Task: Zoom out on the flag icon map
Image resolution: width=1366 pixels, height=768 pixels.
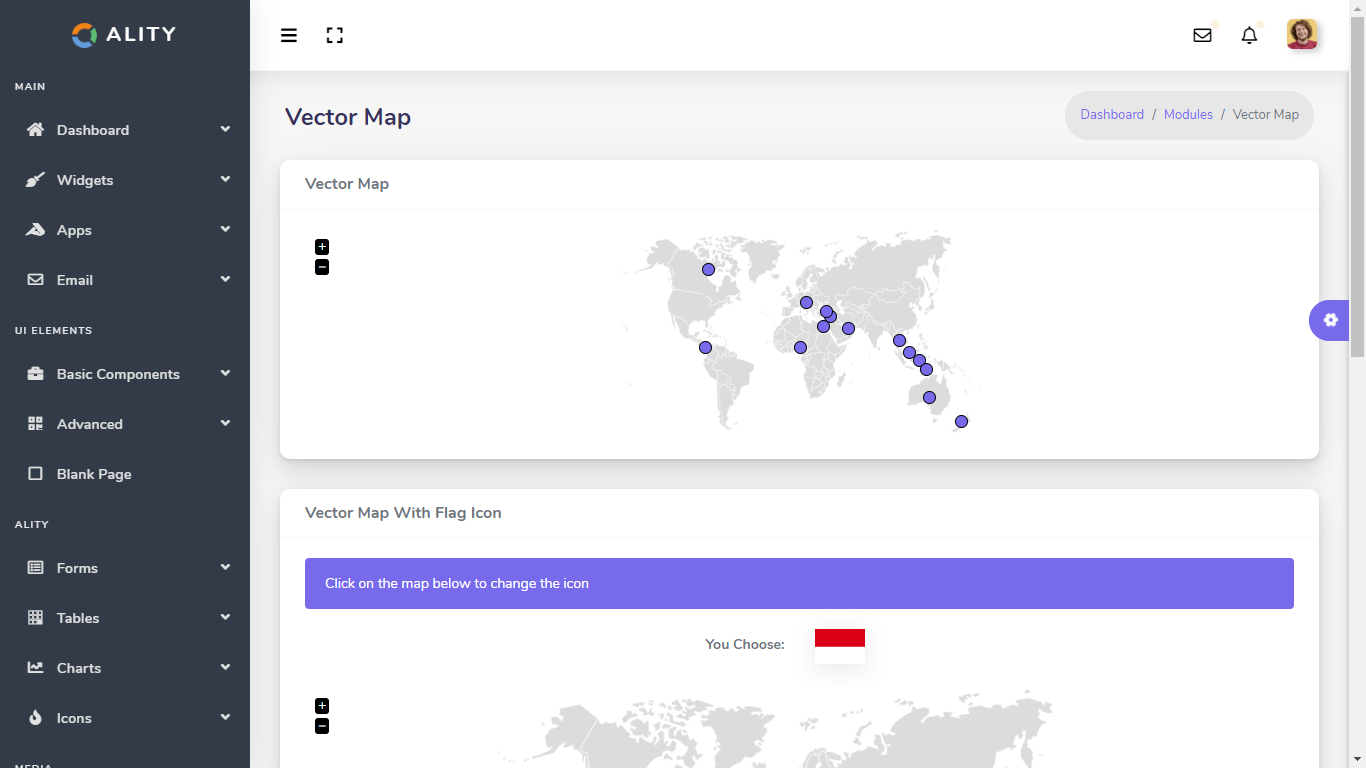Action: tap(322, 726)
